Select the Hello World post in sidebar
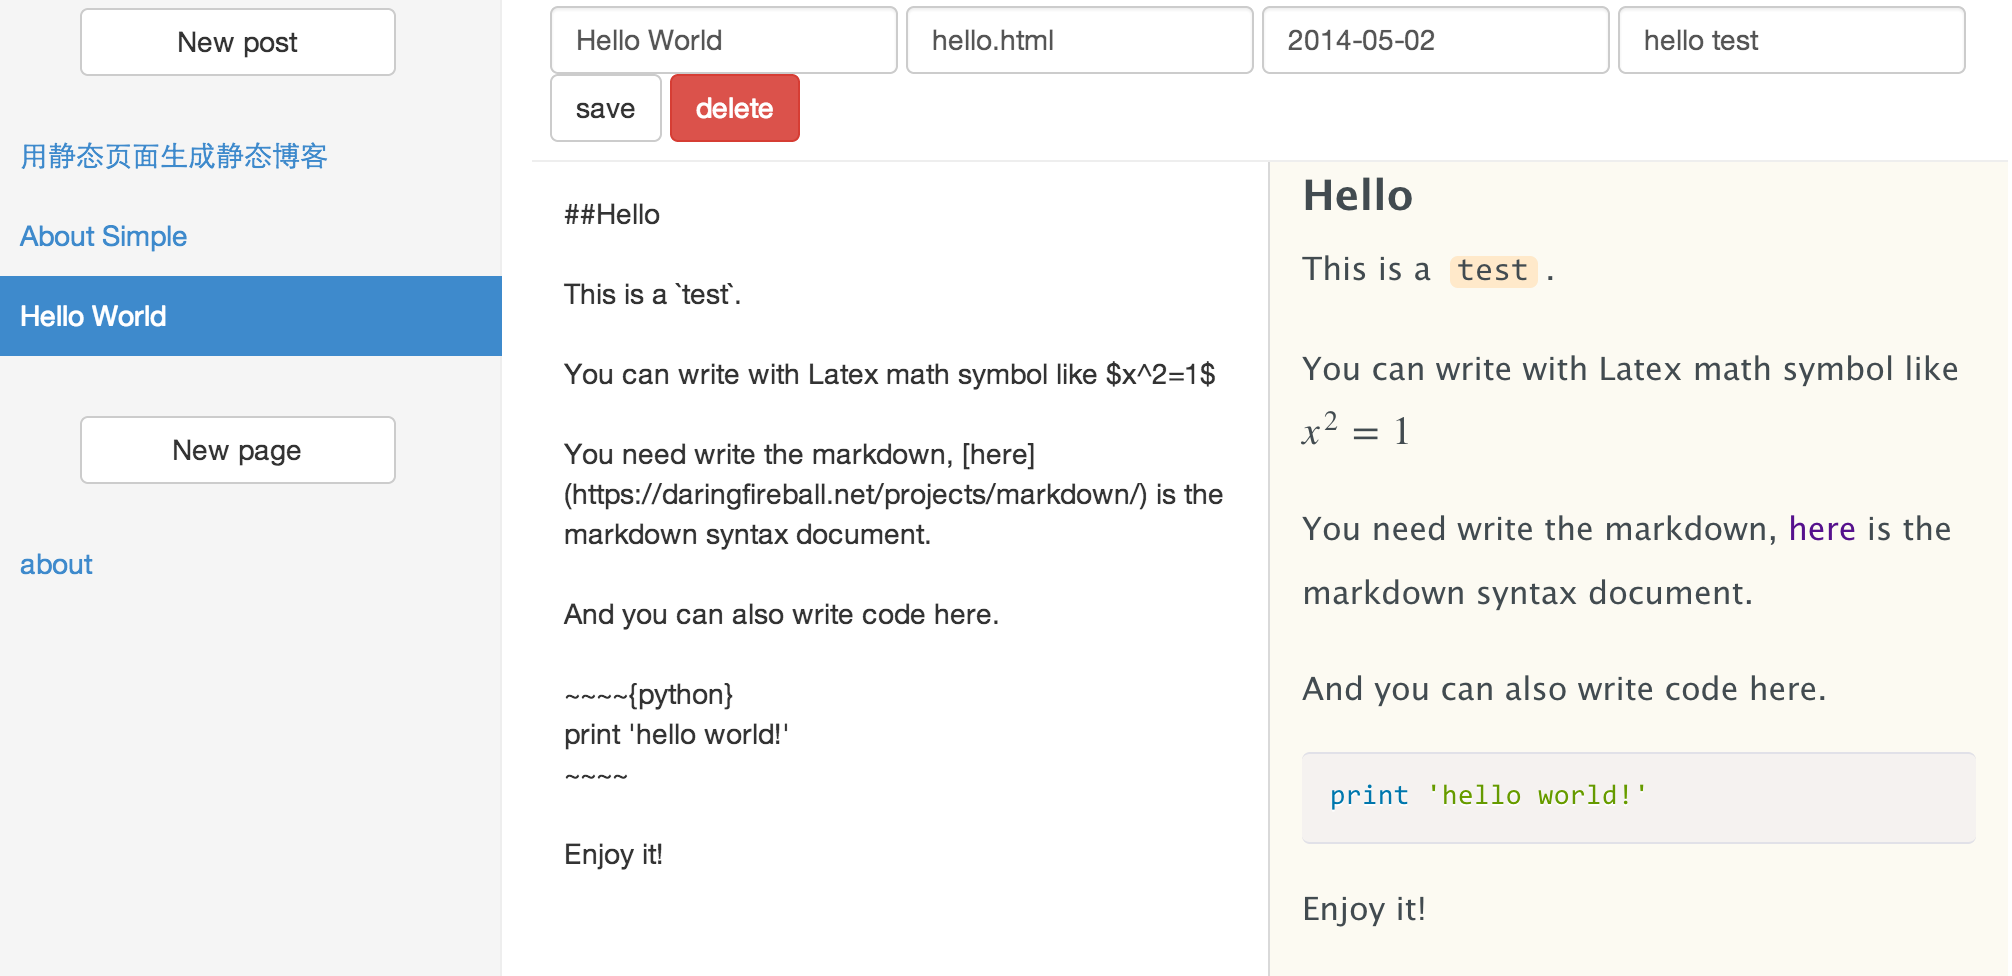Image resolution: width=2012 pixels, height=976 pixels. click(x=250, y=316)
